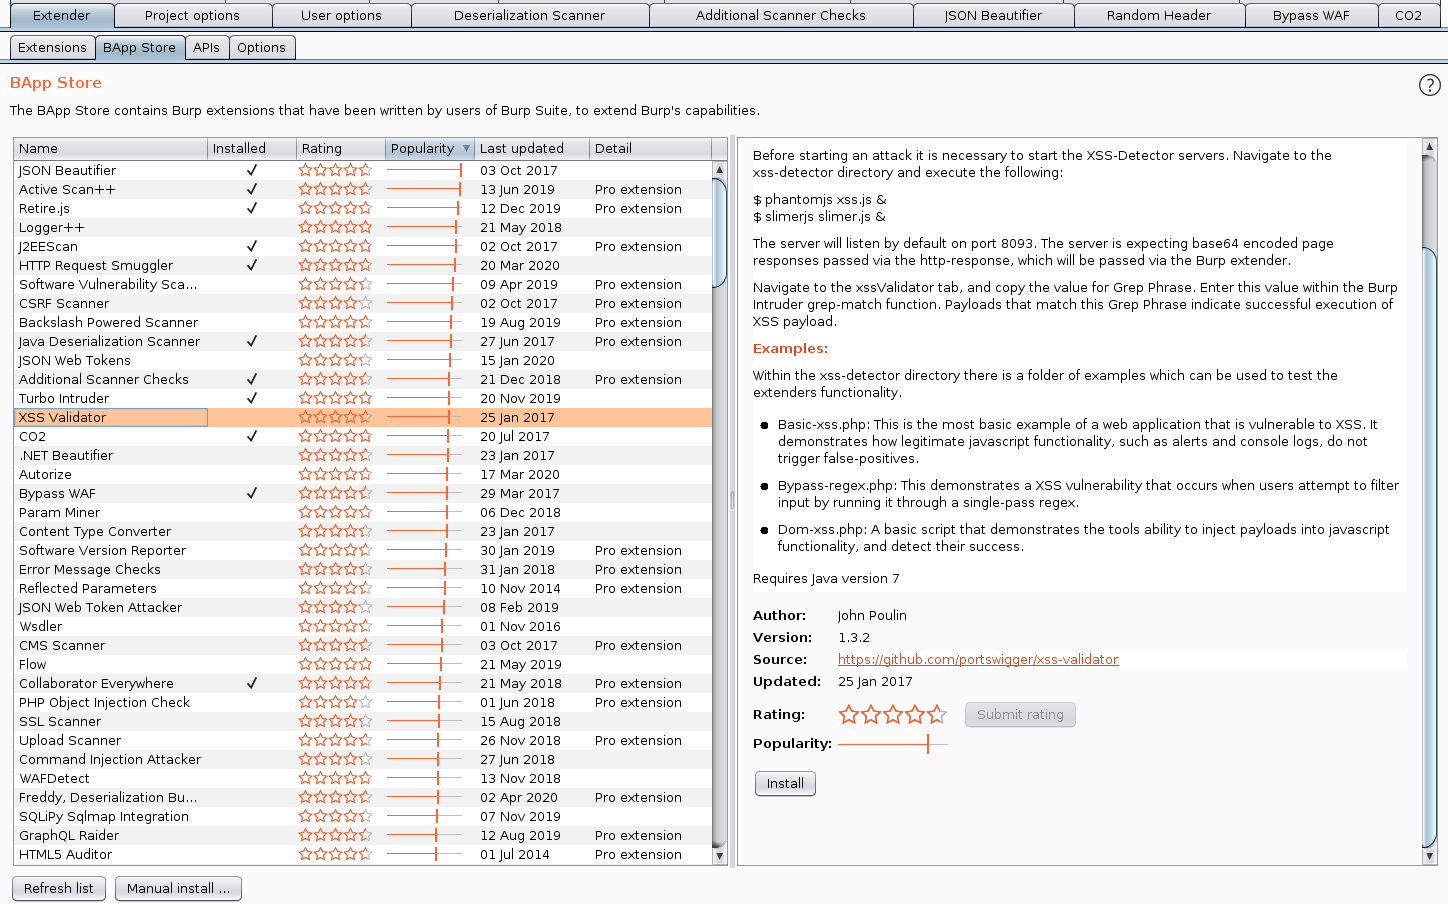Screen dimensions: 1448x904
Task: Click rating stars in the Logger++ row
Action: (335, 227)
